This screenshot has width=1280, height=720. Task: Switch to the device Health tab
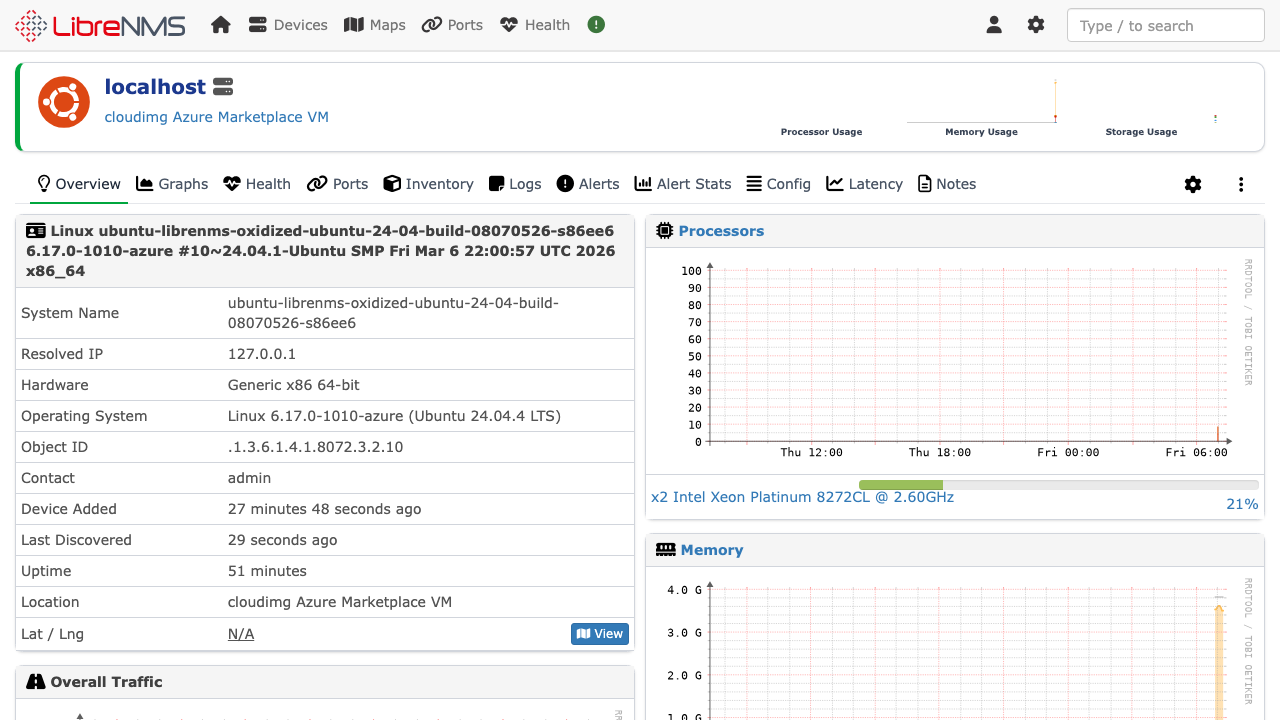[257, 184]
